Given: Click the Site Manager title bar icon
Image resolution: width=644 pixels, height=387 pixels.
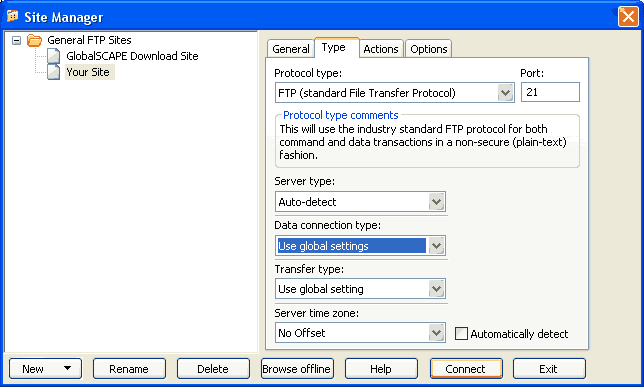Looking at the screenshot, I should [13, 16].
